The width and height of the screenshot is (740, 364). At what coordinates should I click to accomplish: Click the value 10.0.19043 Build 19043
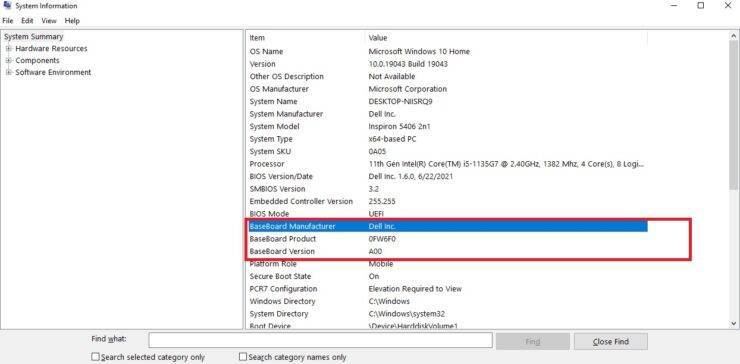408,64
